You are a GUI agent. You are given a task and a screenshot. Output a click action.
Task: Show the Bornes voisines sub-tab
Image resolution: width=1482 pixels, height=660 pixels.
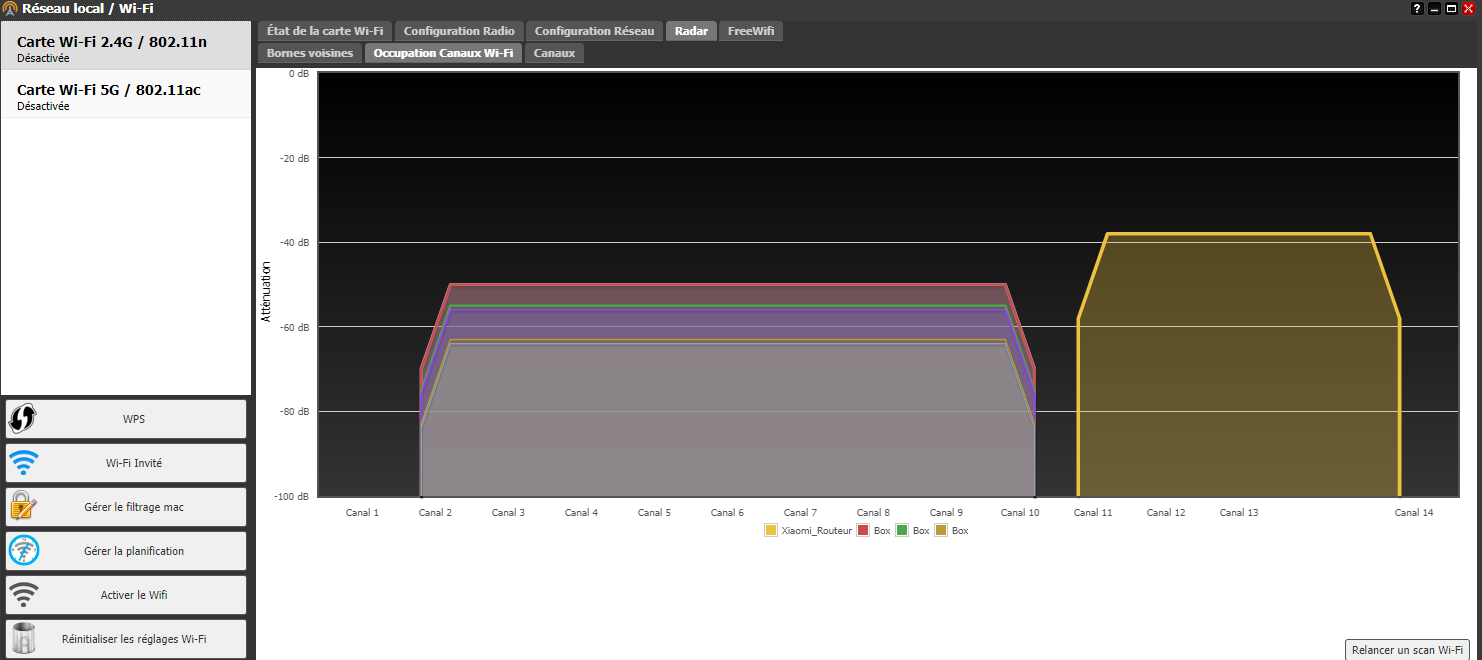tap(310, 53)
